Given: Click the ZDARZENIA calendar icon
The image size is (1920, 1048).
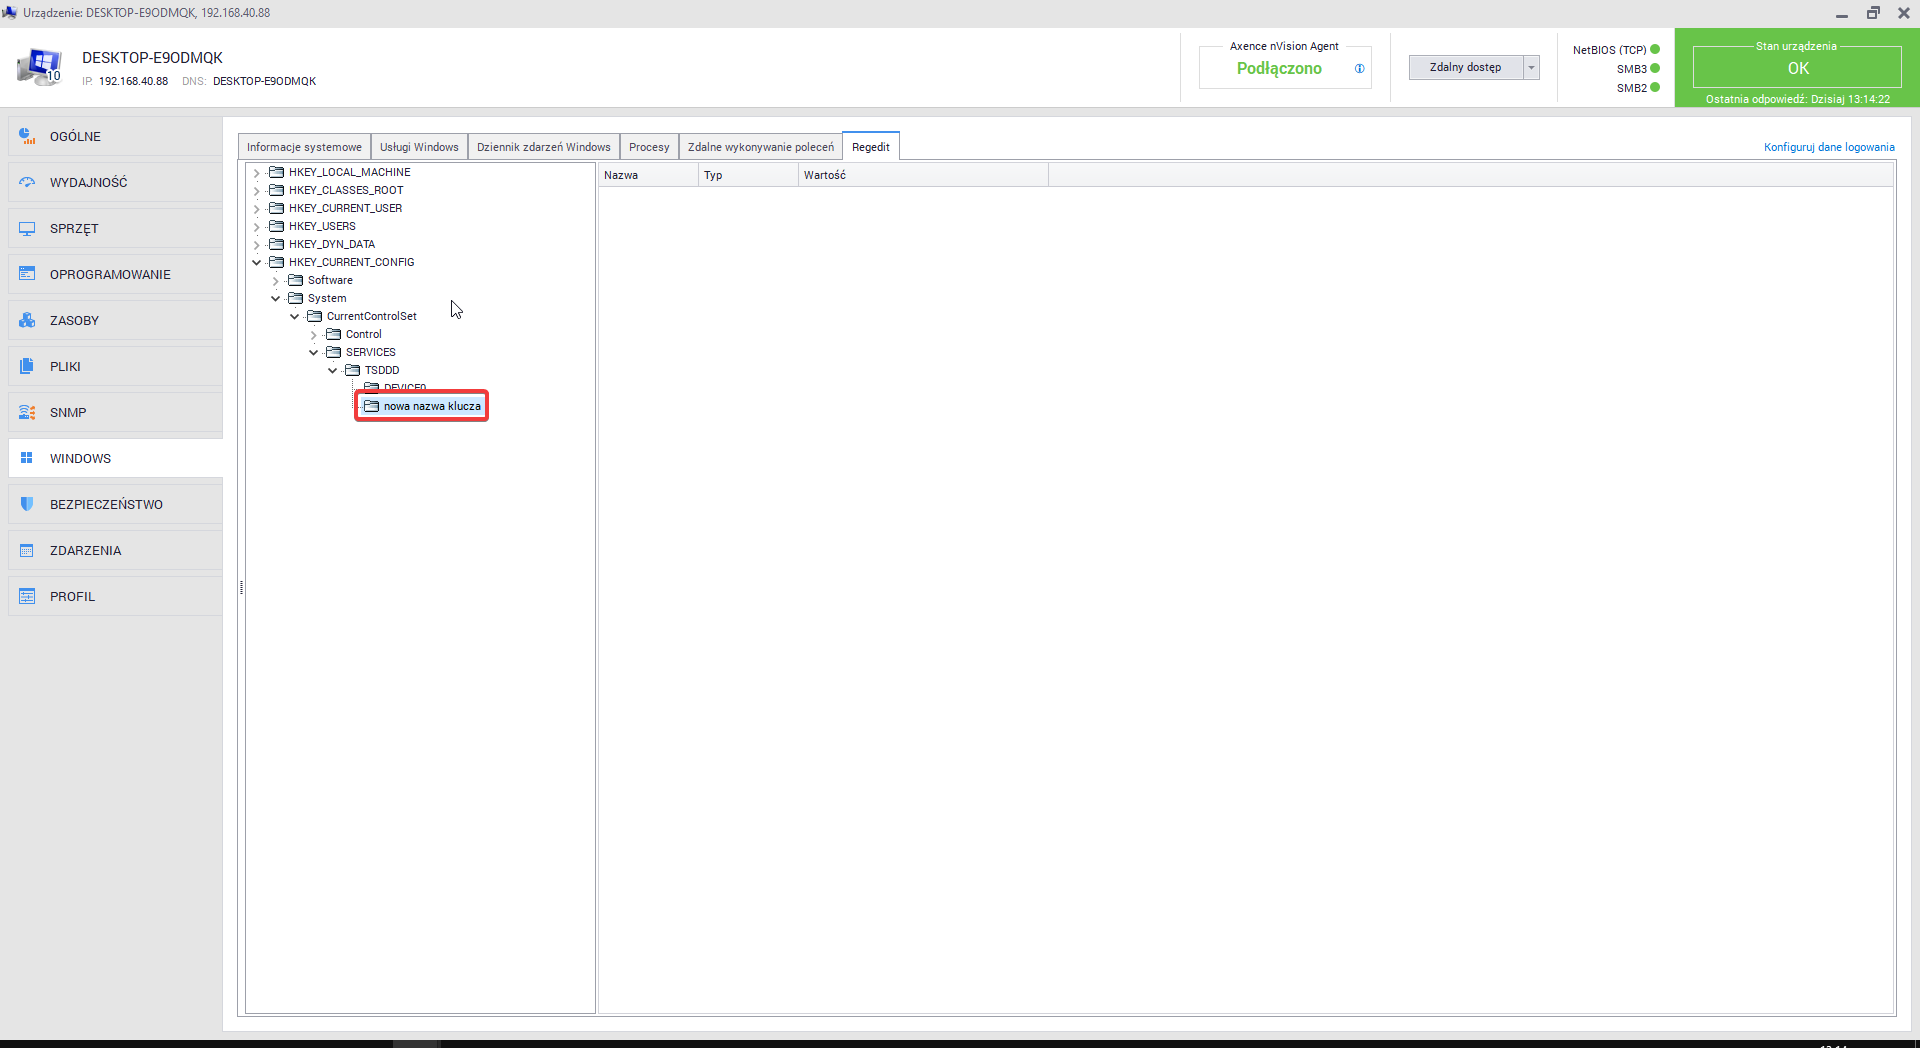Looking at the screenshot, I should (x=27, y=550).
